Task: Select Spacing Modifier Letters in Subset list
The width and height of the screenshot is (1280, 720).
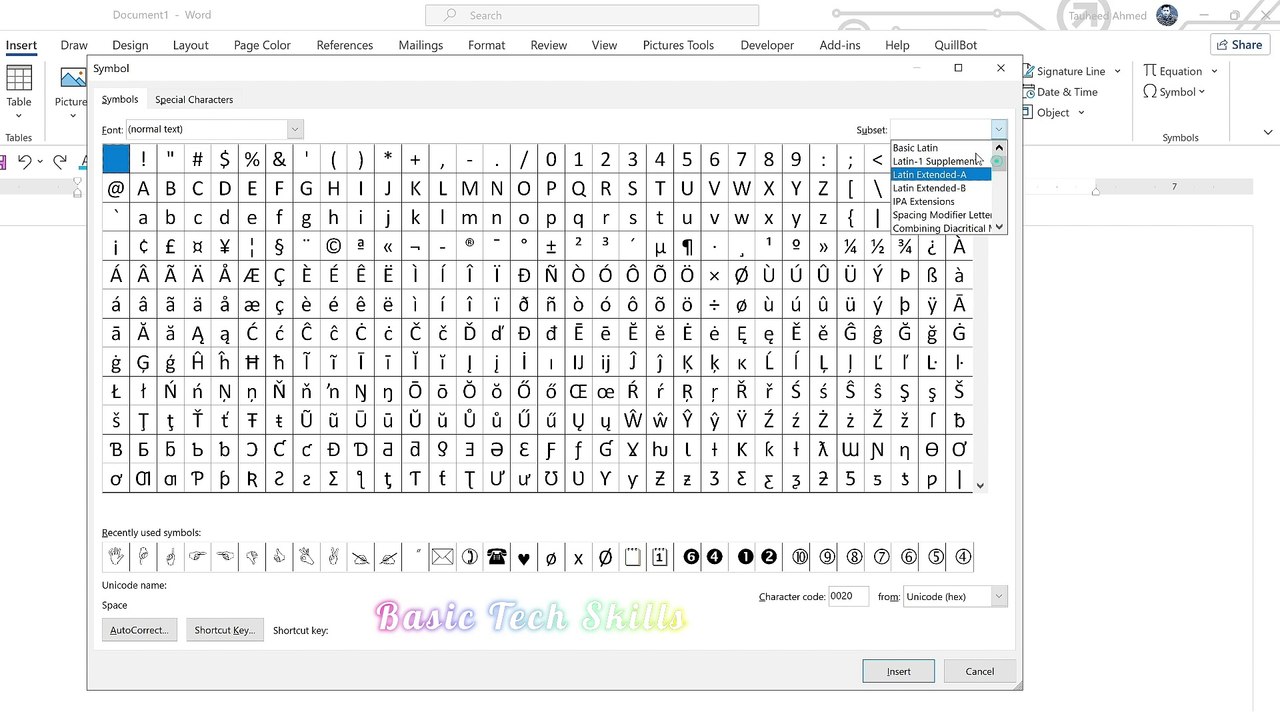Action: click(940, 215)
